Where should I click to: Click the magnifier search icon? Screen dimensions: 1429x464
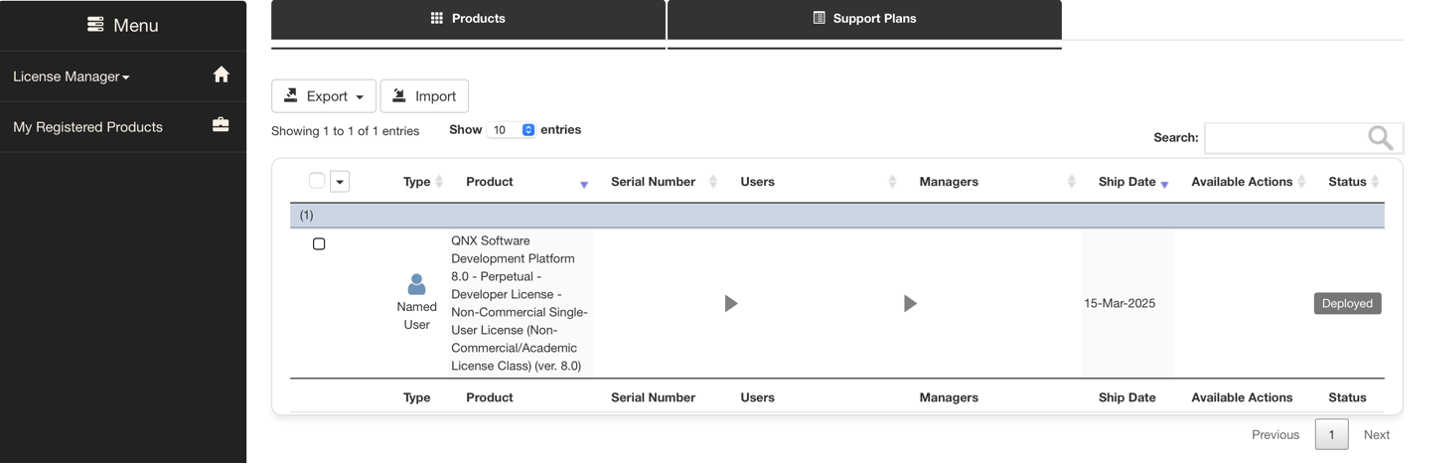[1380, 138]
